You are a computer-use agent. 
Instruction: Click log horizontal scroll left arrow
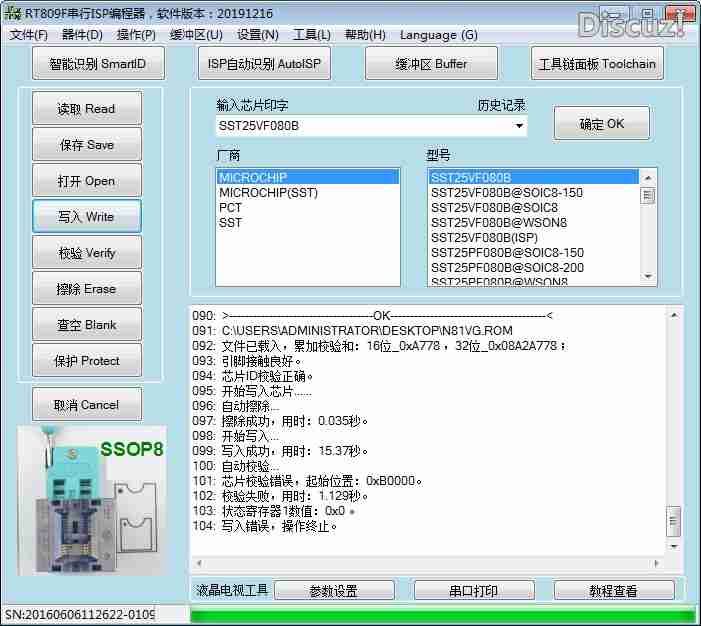[x=199, y=563]
